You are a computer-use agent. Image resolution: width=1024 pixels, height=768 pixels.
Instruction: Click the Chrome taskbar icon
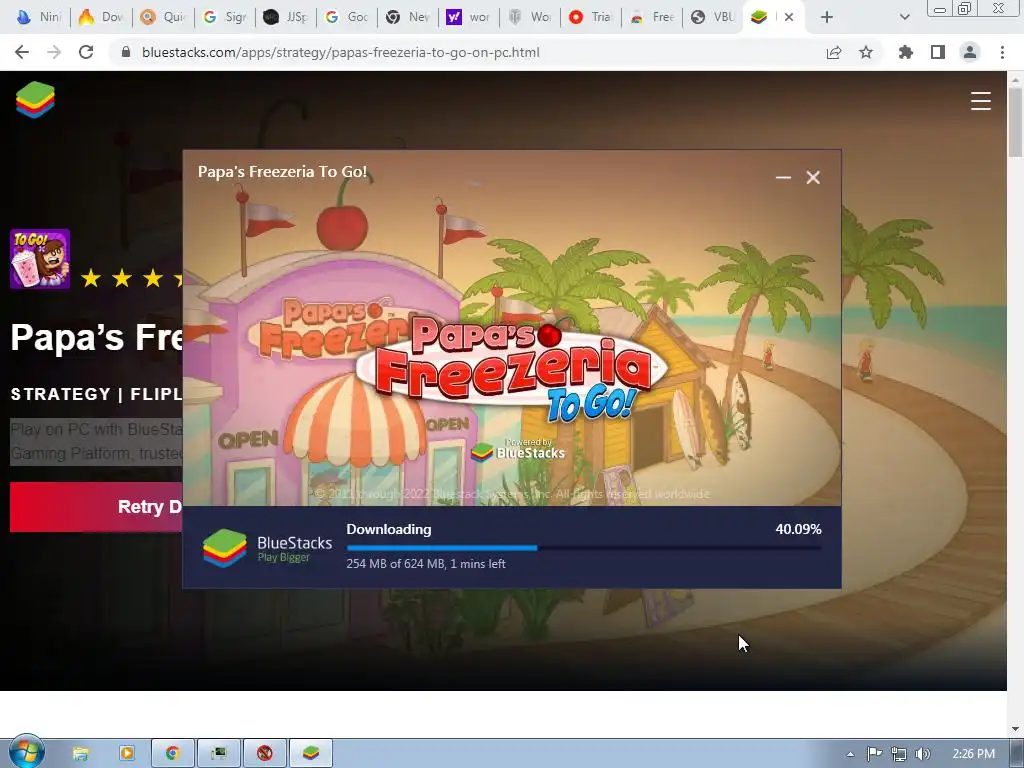pyautogui.click(x=172, y=754)
